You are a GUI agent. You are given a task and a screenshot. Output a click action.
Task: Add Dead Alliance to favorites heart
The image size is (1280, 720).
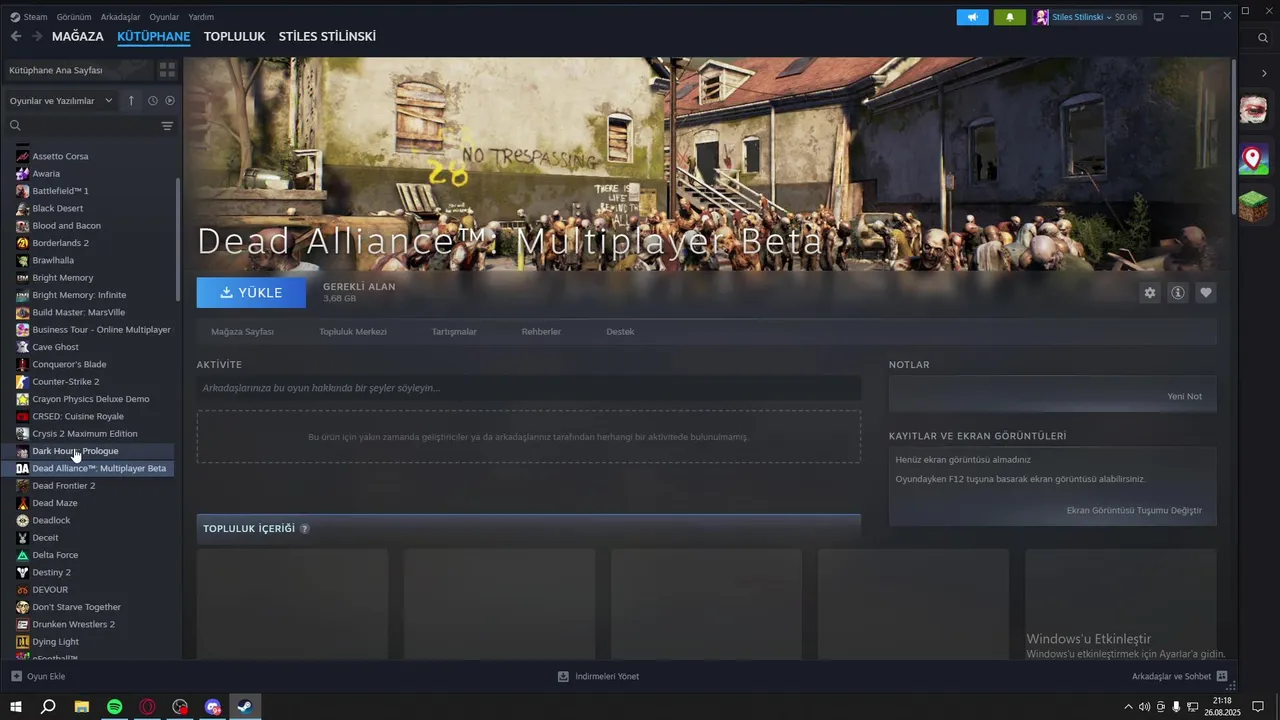[x=1206, y=293]
